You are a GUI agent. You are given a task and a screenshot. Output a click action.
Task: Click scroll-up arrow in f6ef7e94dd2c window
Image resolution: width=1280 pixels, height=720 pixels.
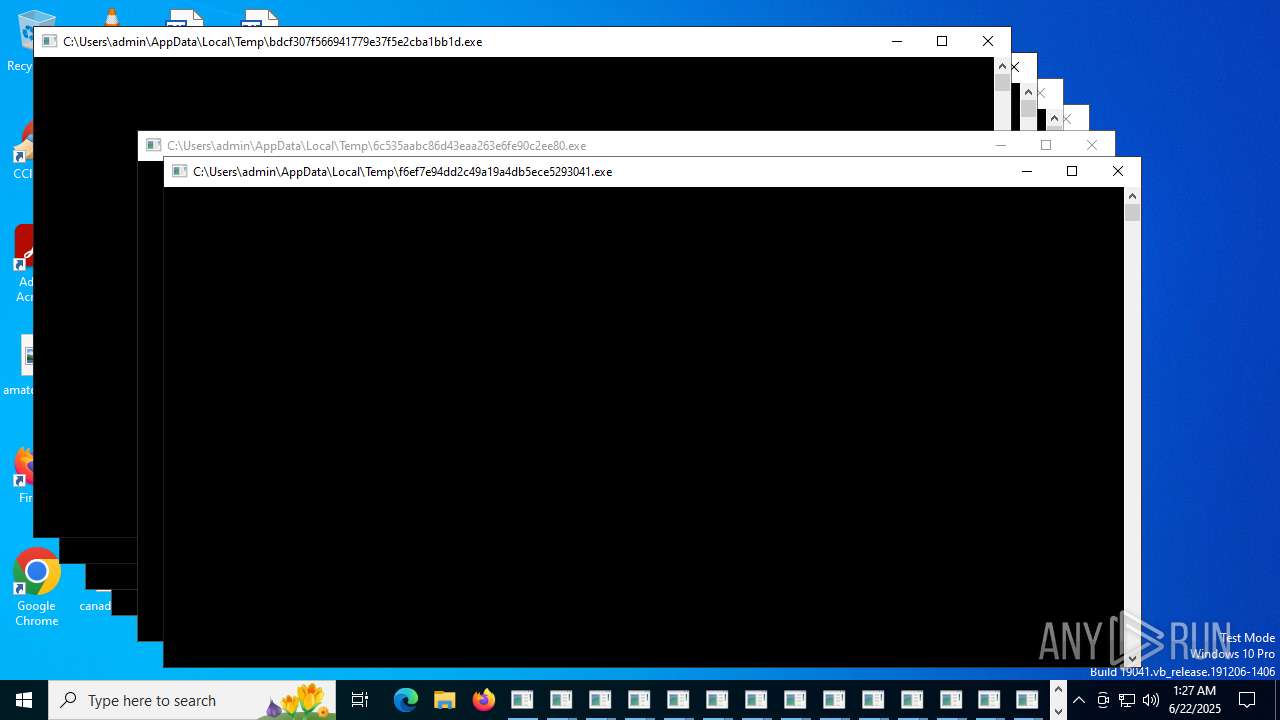(x=1132, y=196)
